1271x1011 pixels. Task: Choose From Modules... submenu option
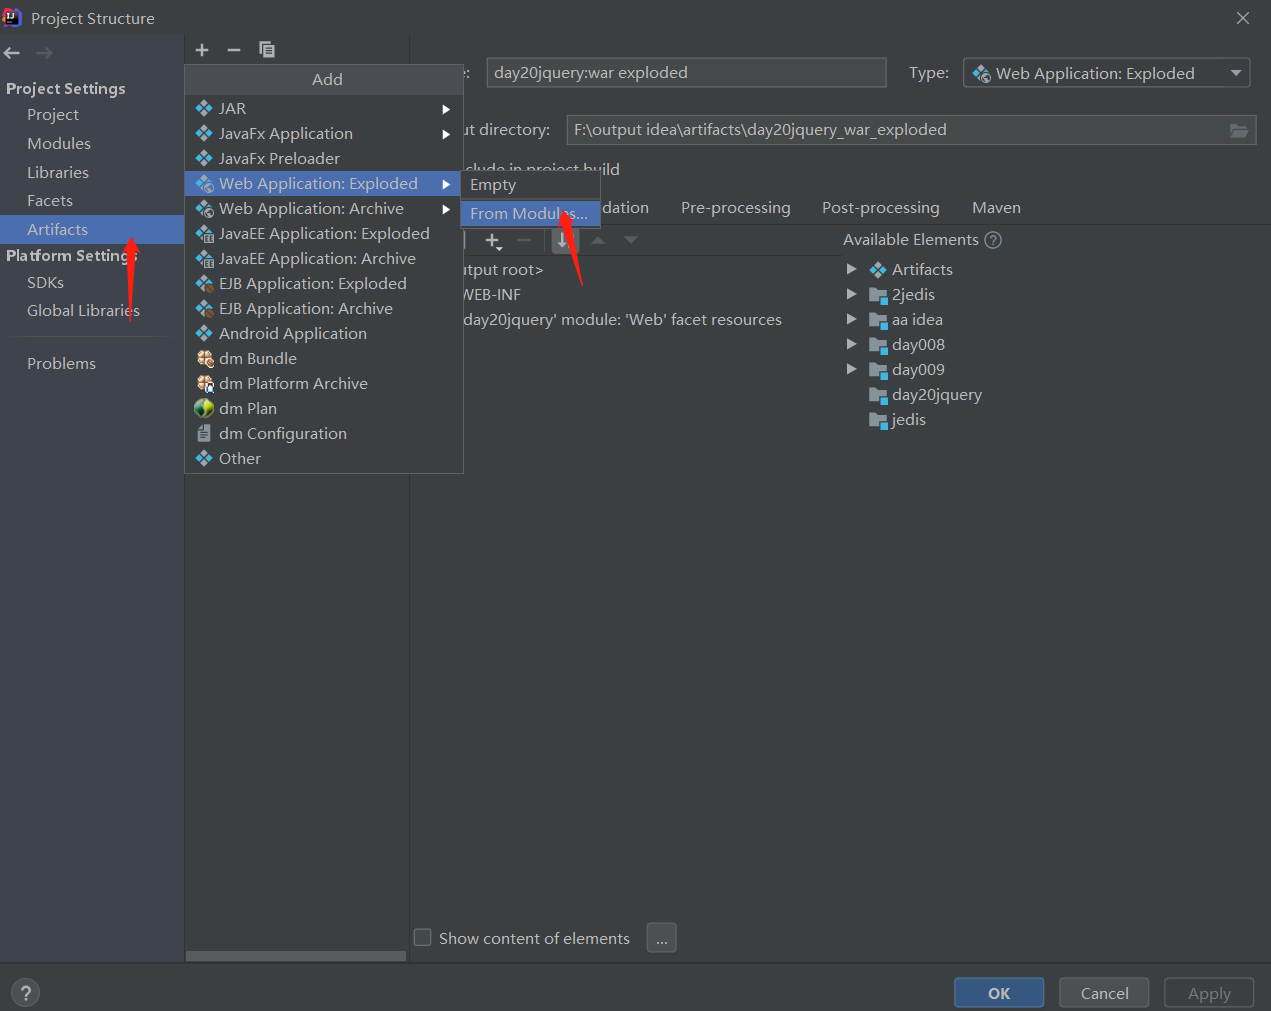click(529, 214)
